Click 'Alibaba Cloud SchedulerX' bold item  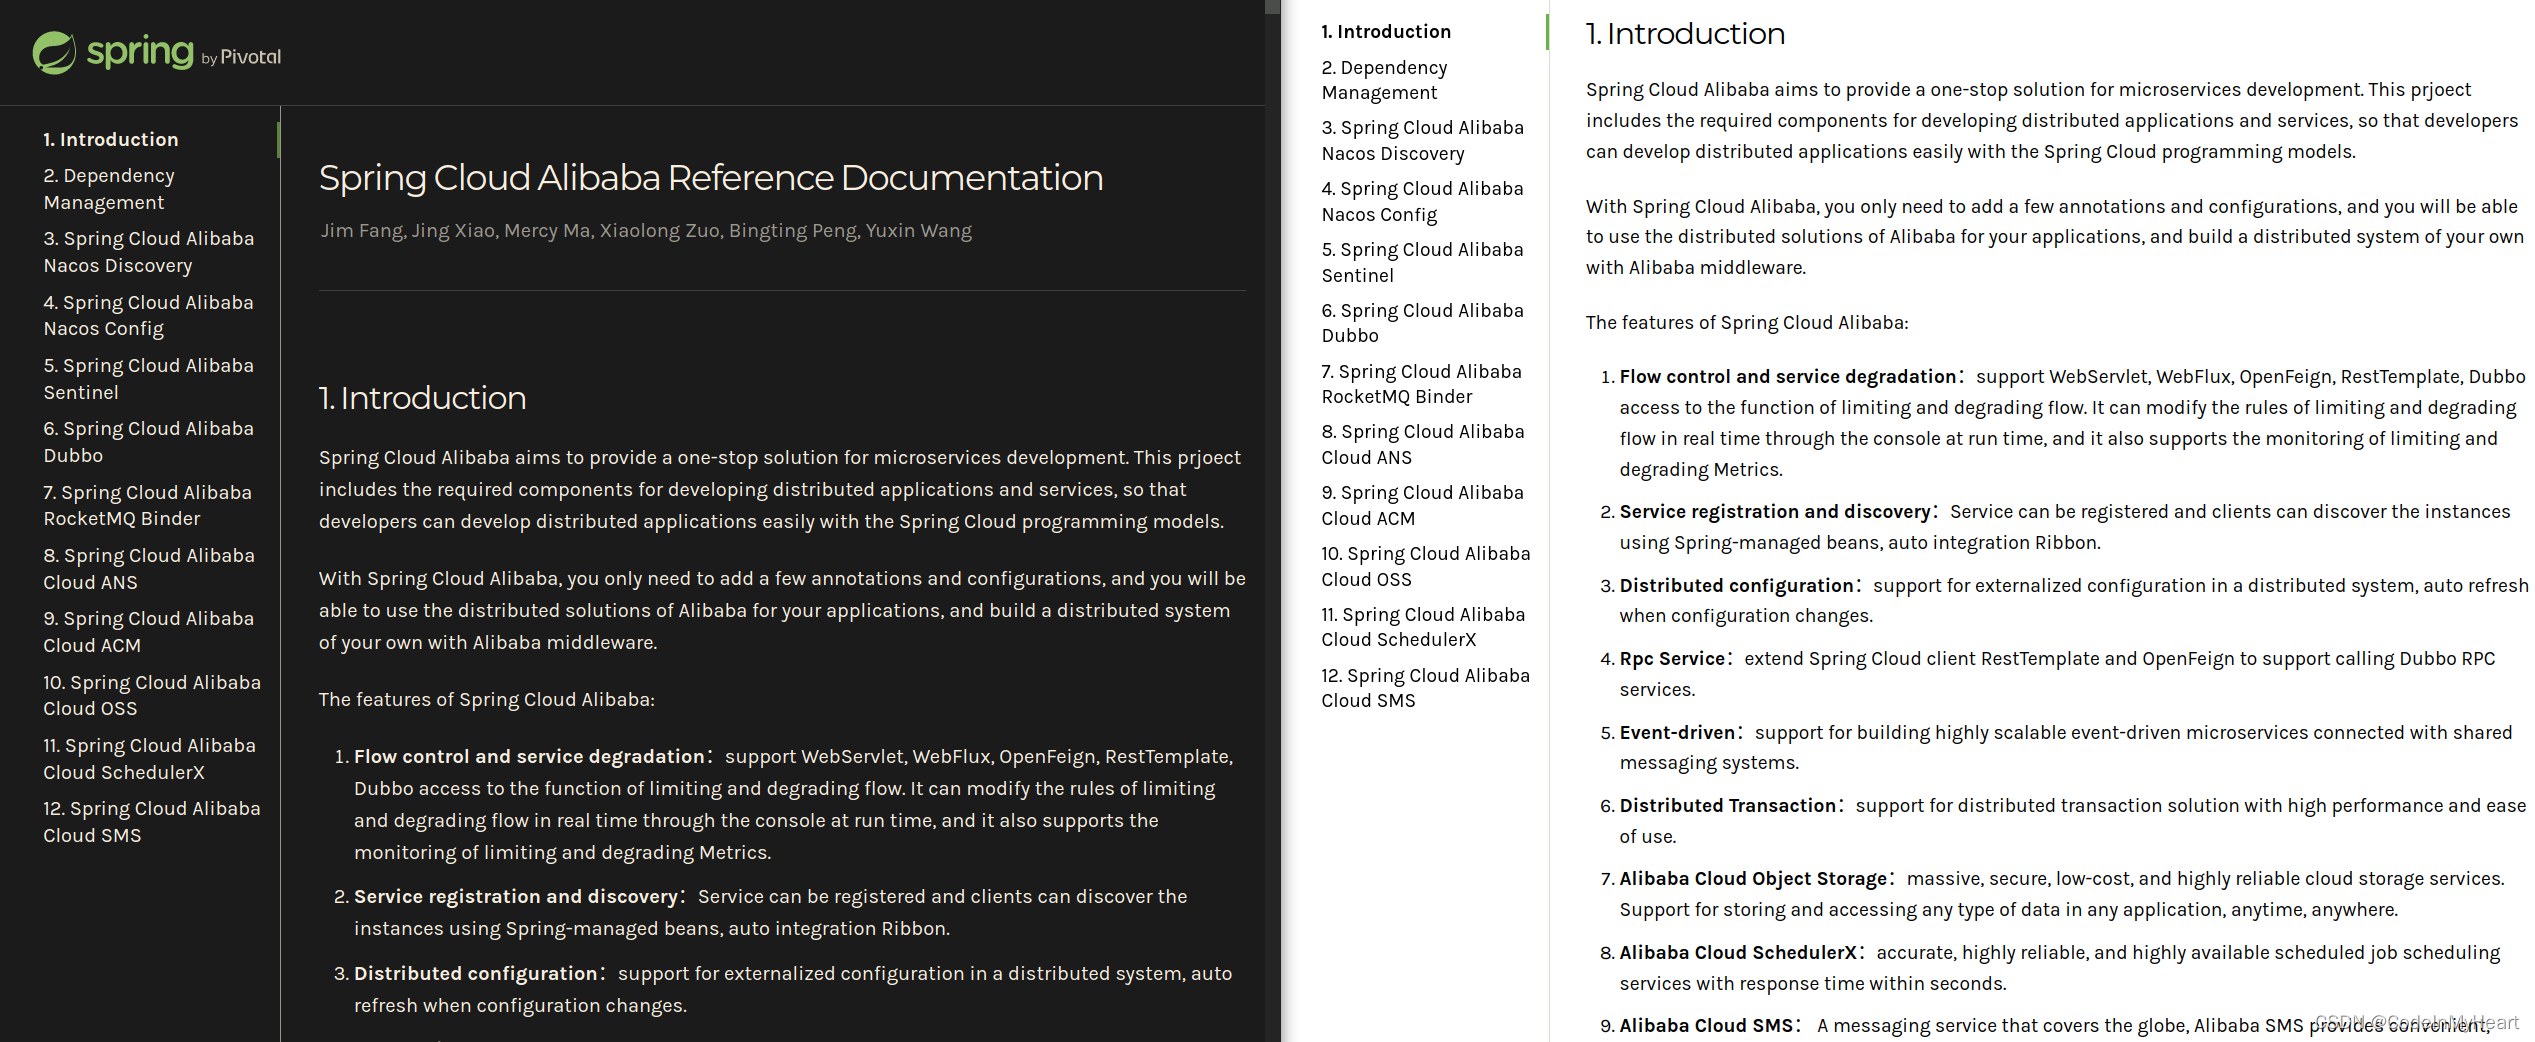click(x=1738, y=953)
